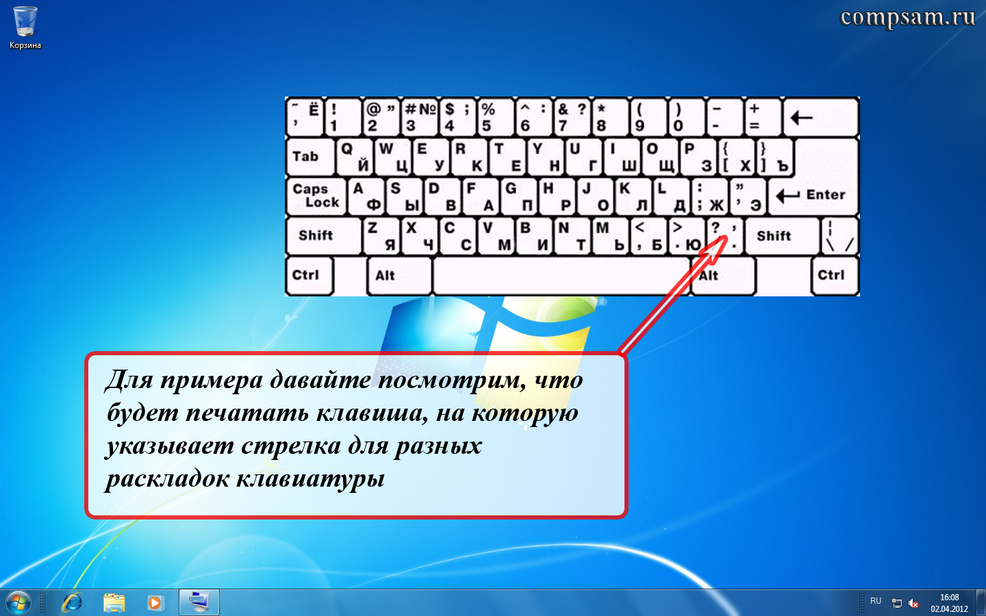Click the T Е key

(507, 157)
